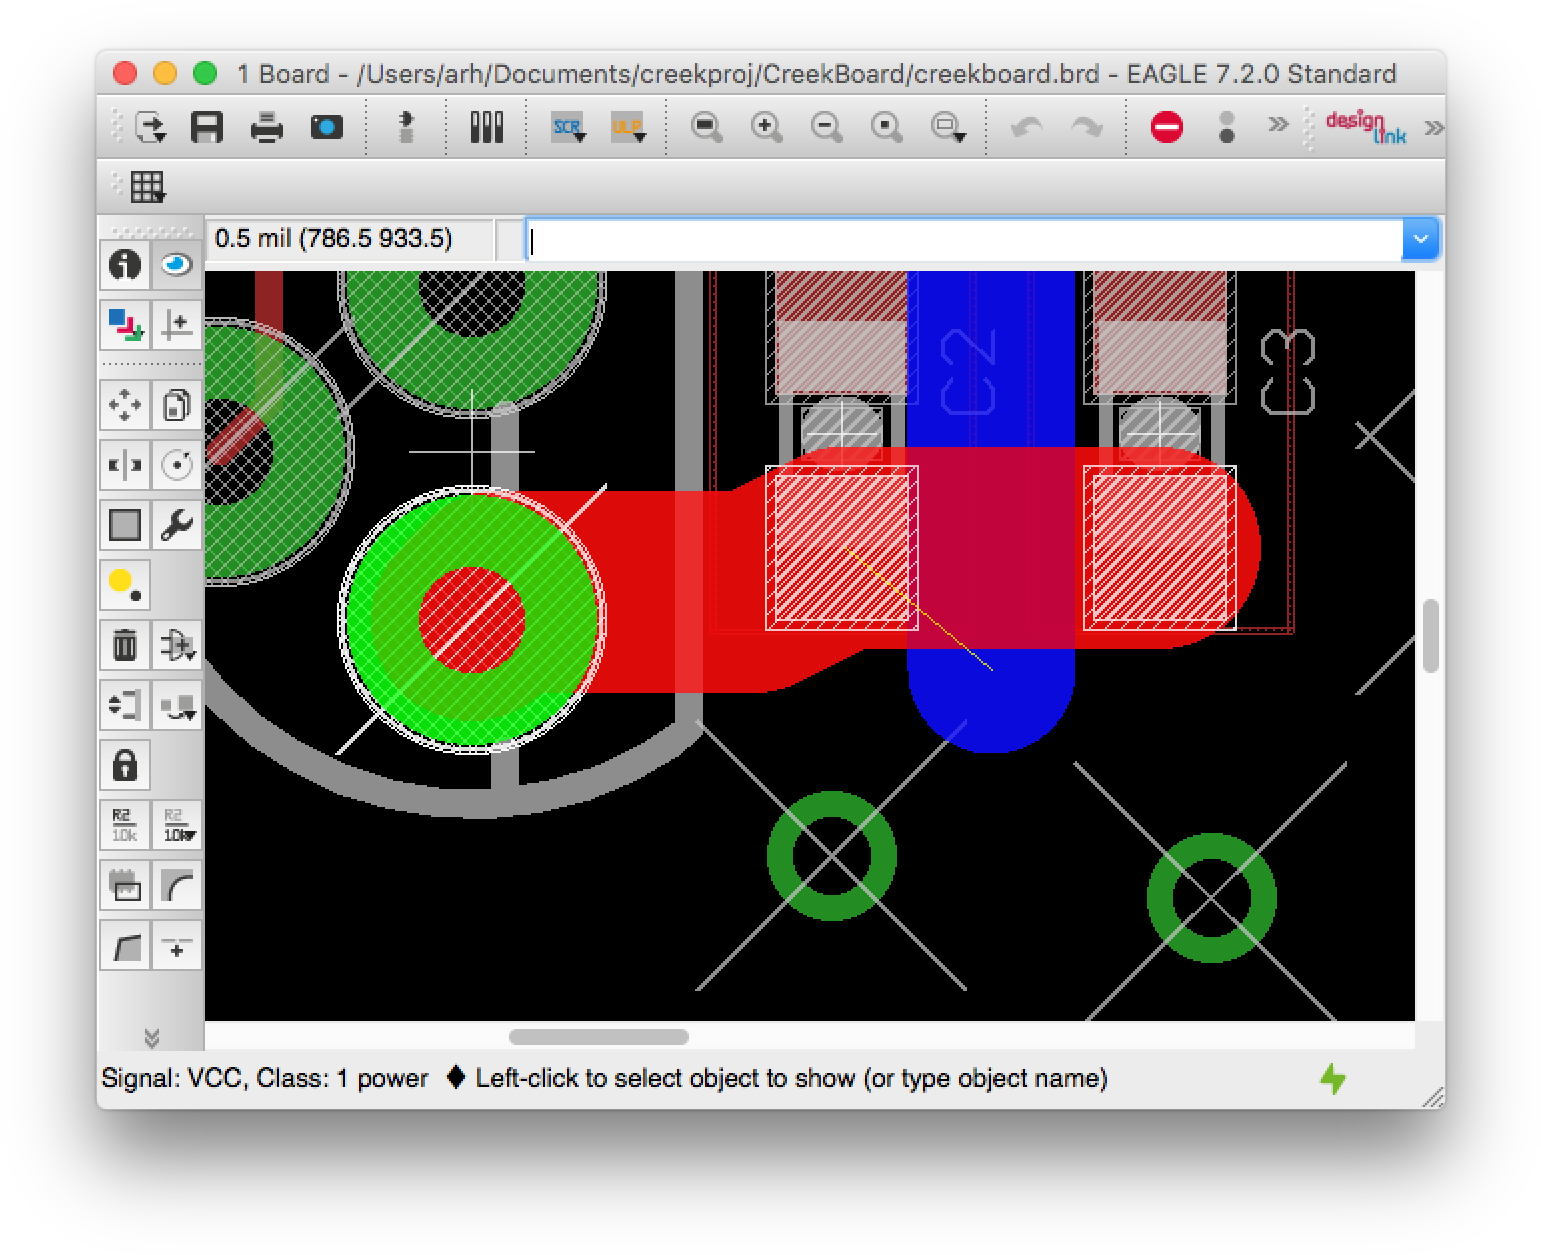Image resolution: width=1541 pixels, height=1255 pixels.
Task: Open the ULP program dropdown
Action: tap(628, 128)
